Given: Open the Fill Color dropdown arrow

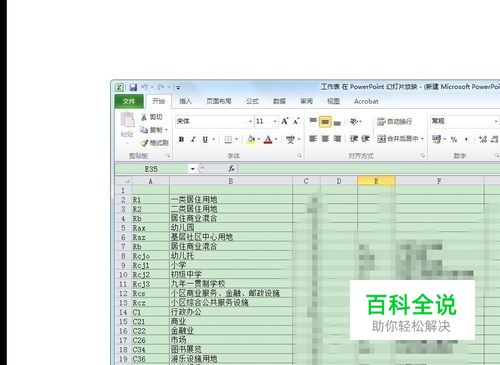Looking at the screenshot, I should pos(259,140).
